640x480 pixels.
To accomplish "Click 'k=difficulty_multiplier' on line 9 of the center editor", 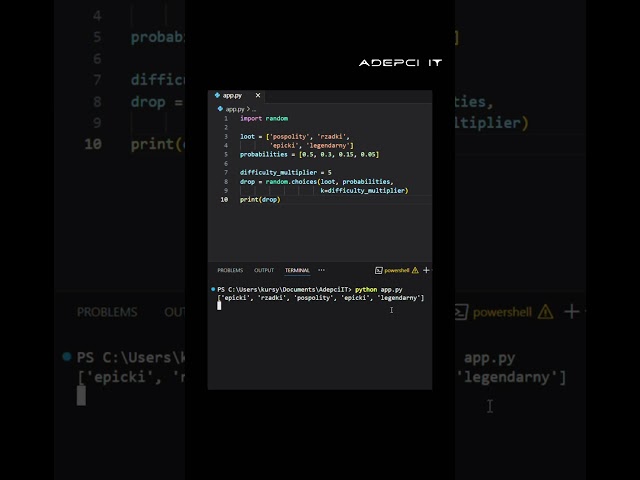I will [x=363, y=191].
